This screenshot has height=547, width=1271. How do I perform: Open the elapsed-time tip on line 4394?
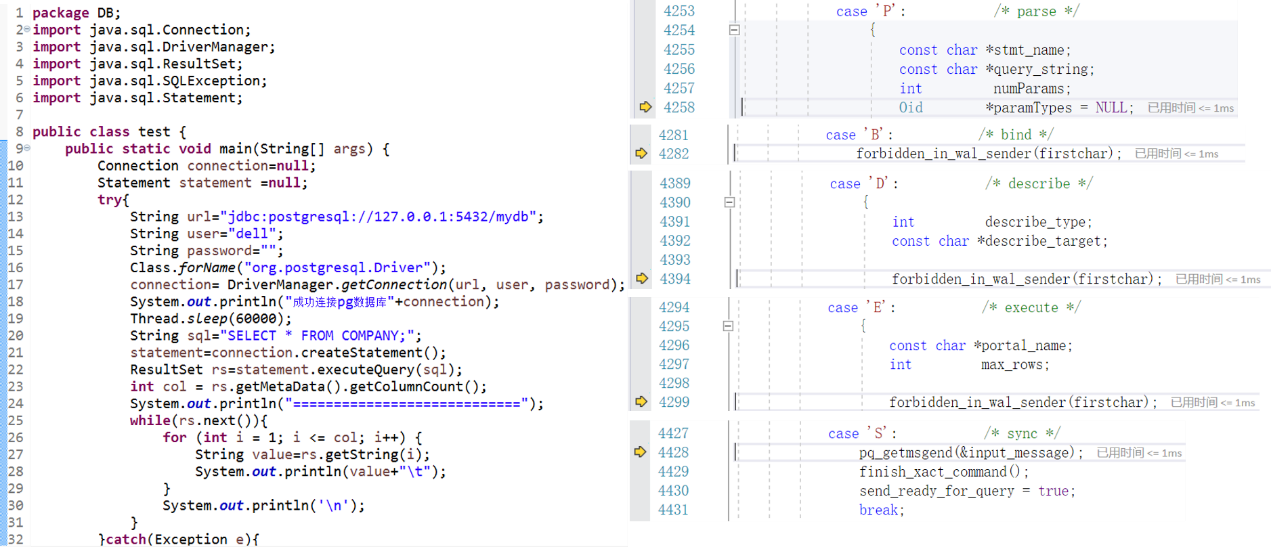[1218, 280]
